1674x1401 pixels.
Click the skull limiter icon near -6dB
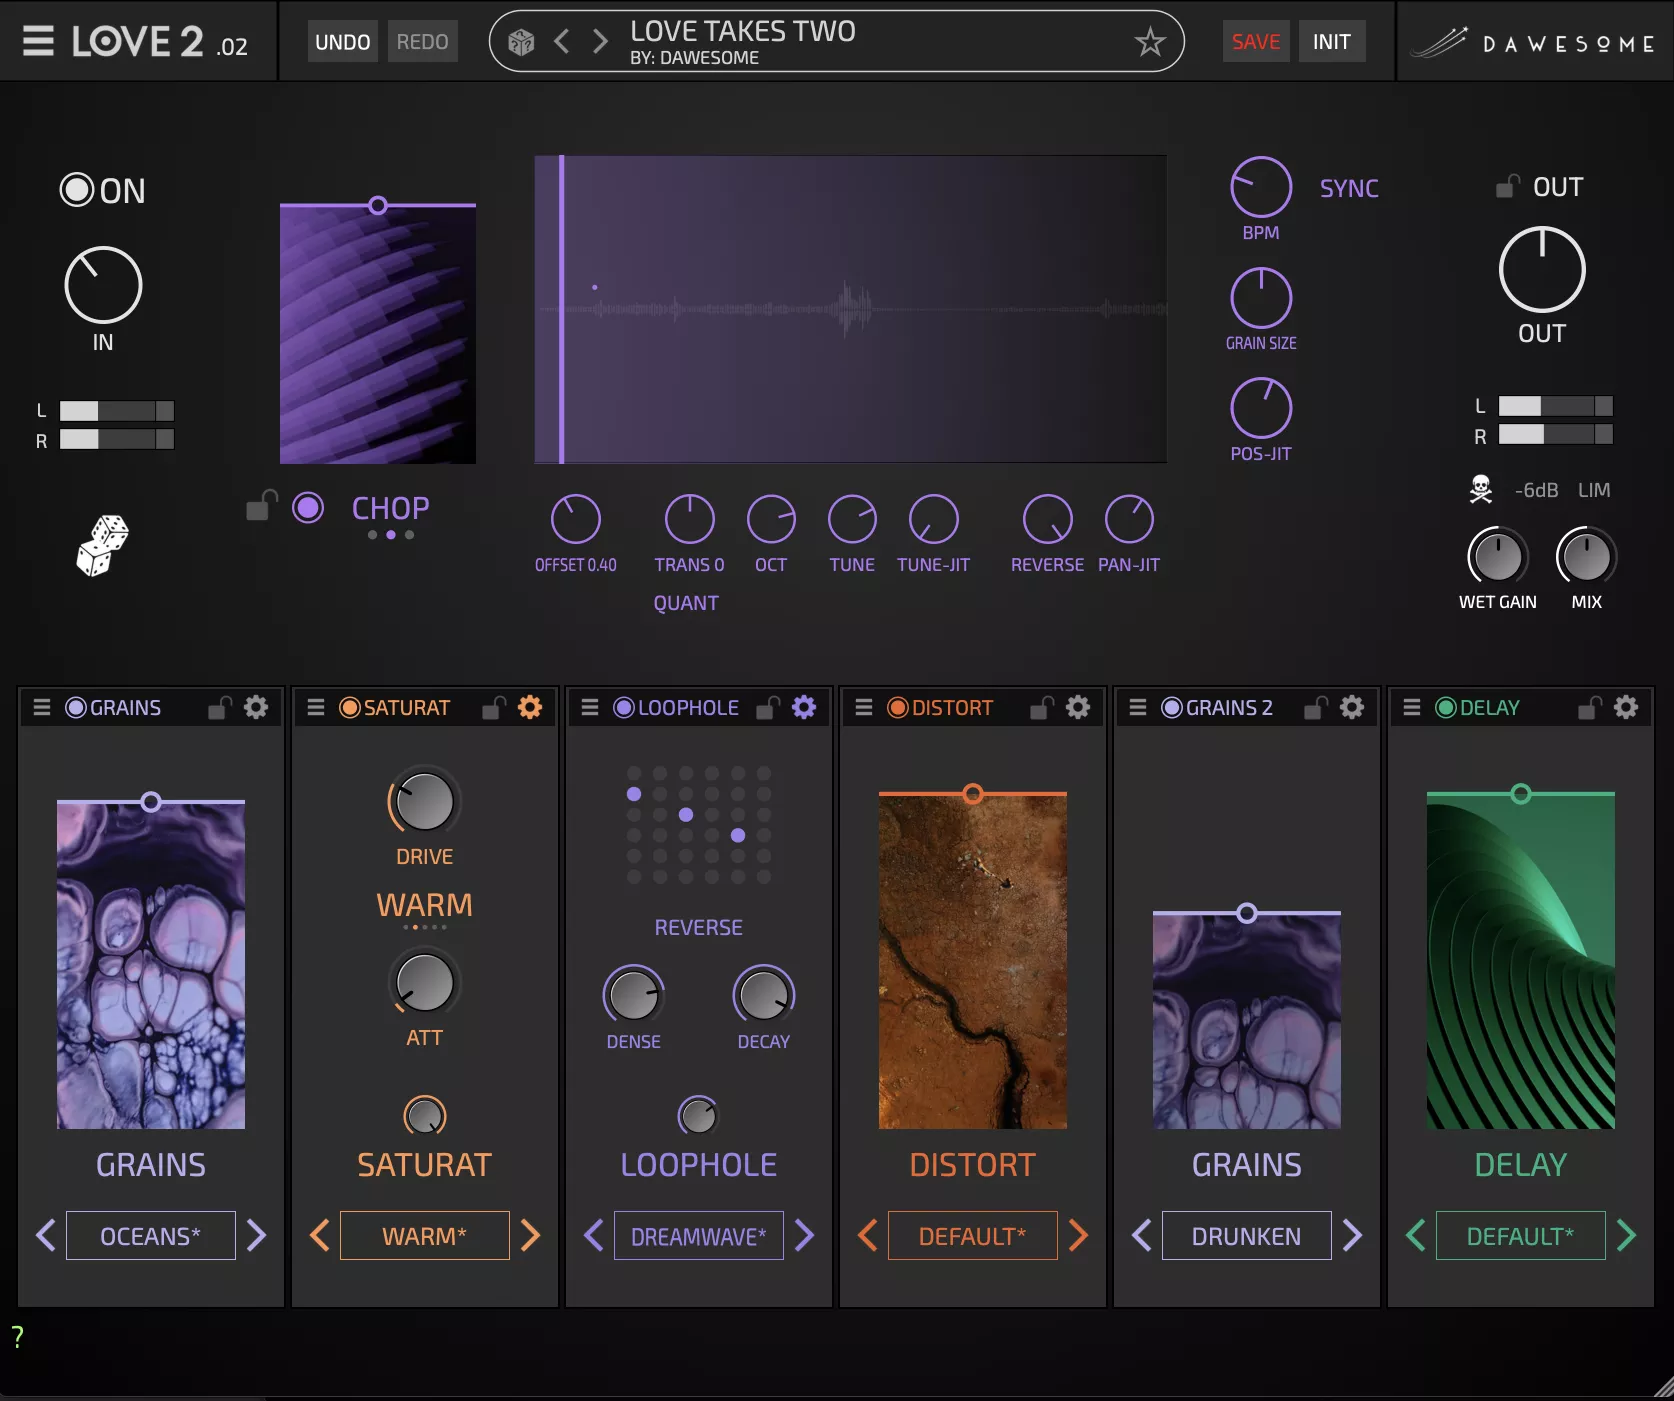(x=1481, y=489)
